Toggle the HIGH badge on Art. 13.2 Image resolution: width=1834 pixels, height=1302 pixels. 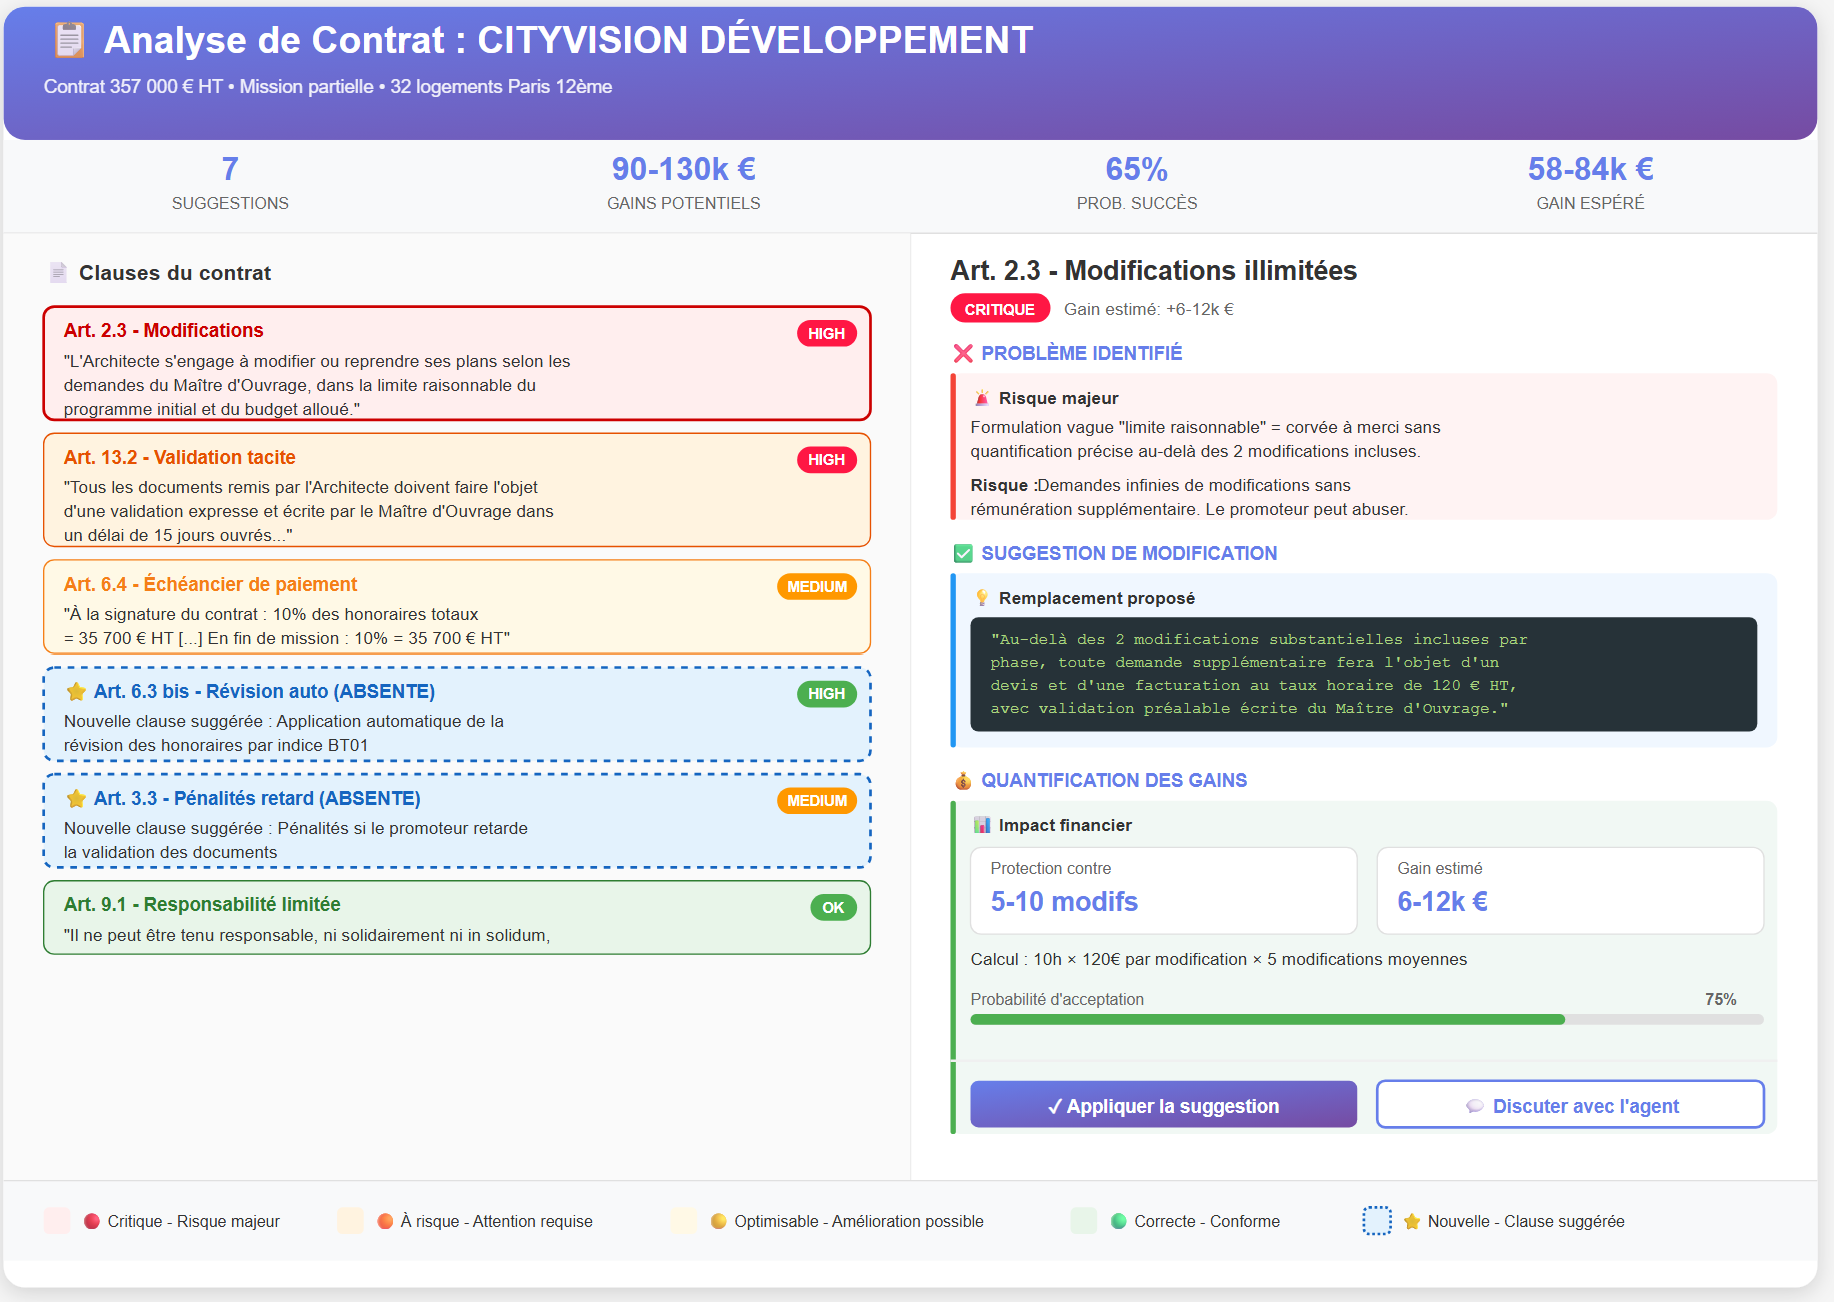[x=826, y=459]
